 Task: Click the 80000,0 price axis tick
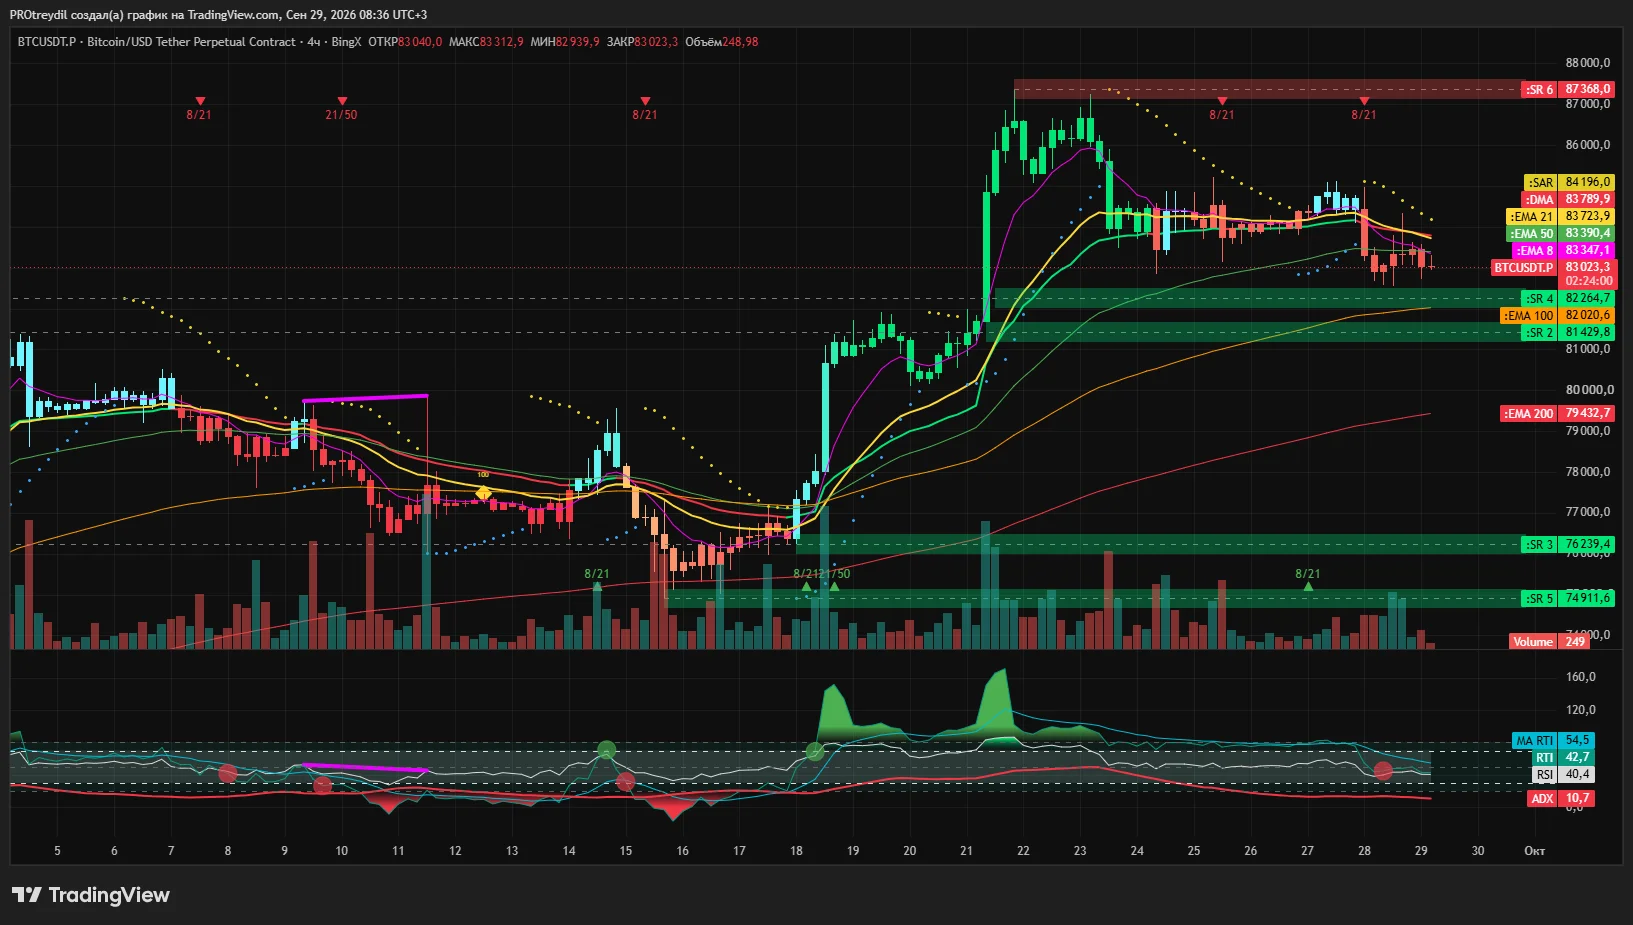[x=1588, y=390]
